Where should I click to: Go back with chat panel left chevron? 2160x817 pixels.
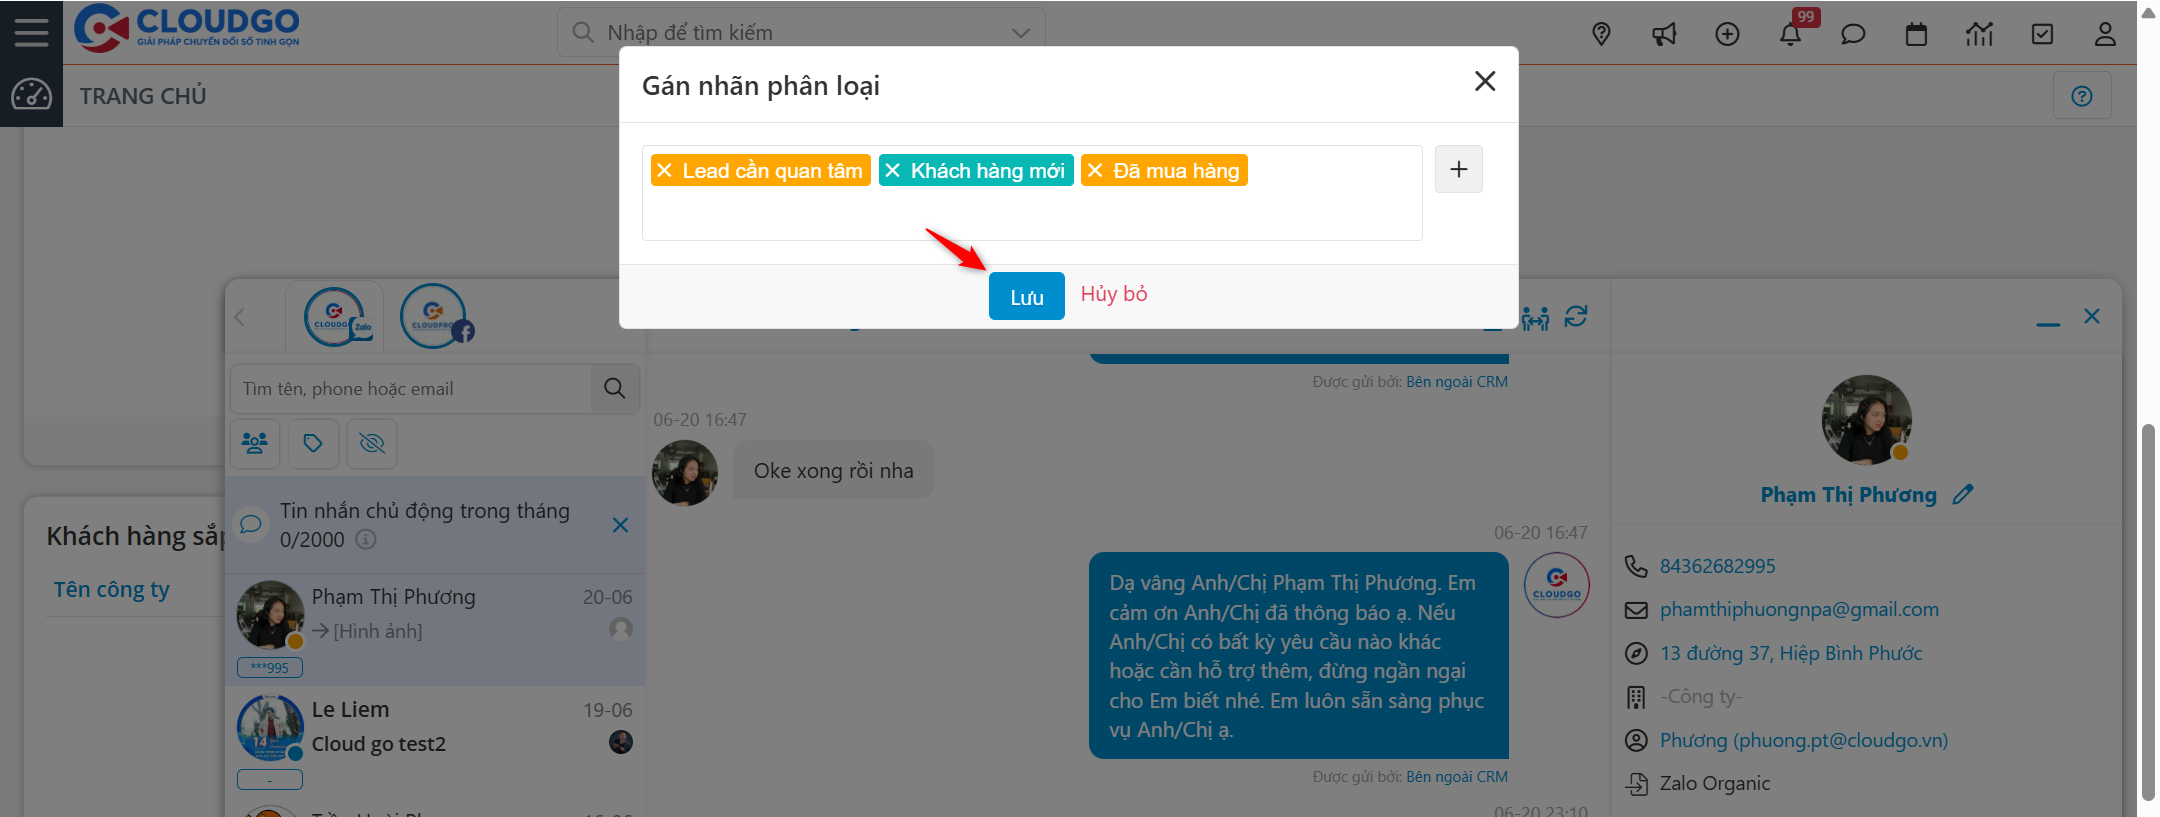point(240,317)
